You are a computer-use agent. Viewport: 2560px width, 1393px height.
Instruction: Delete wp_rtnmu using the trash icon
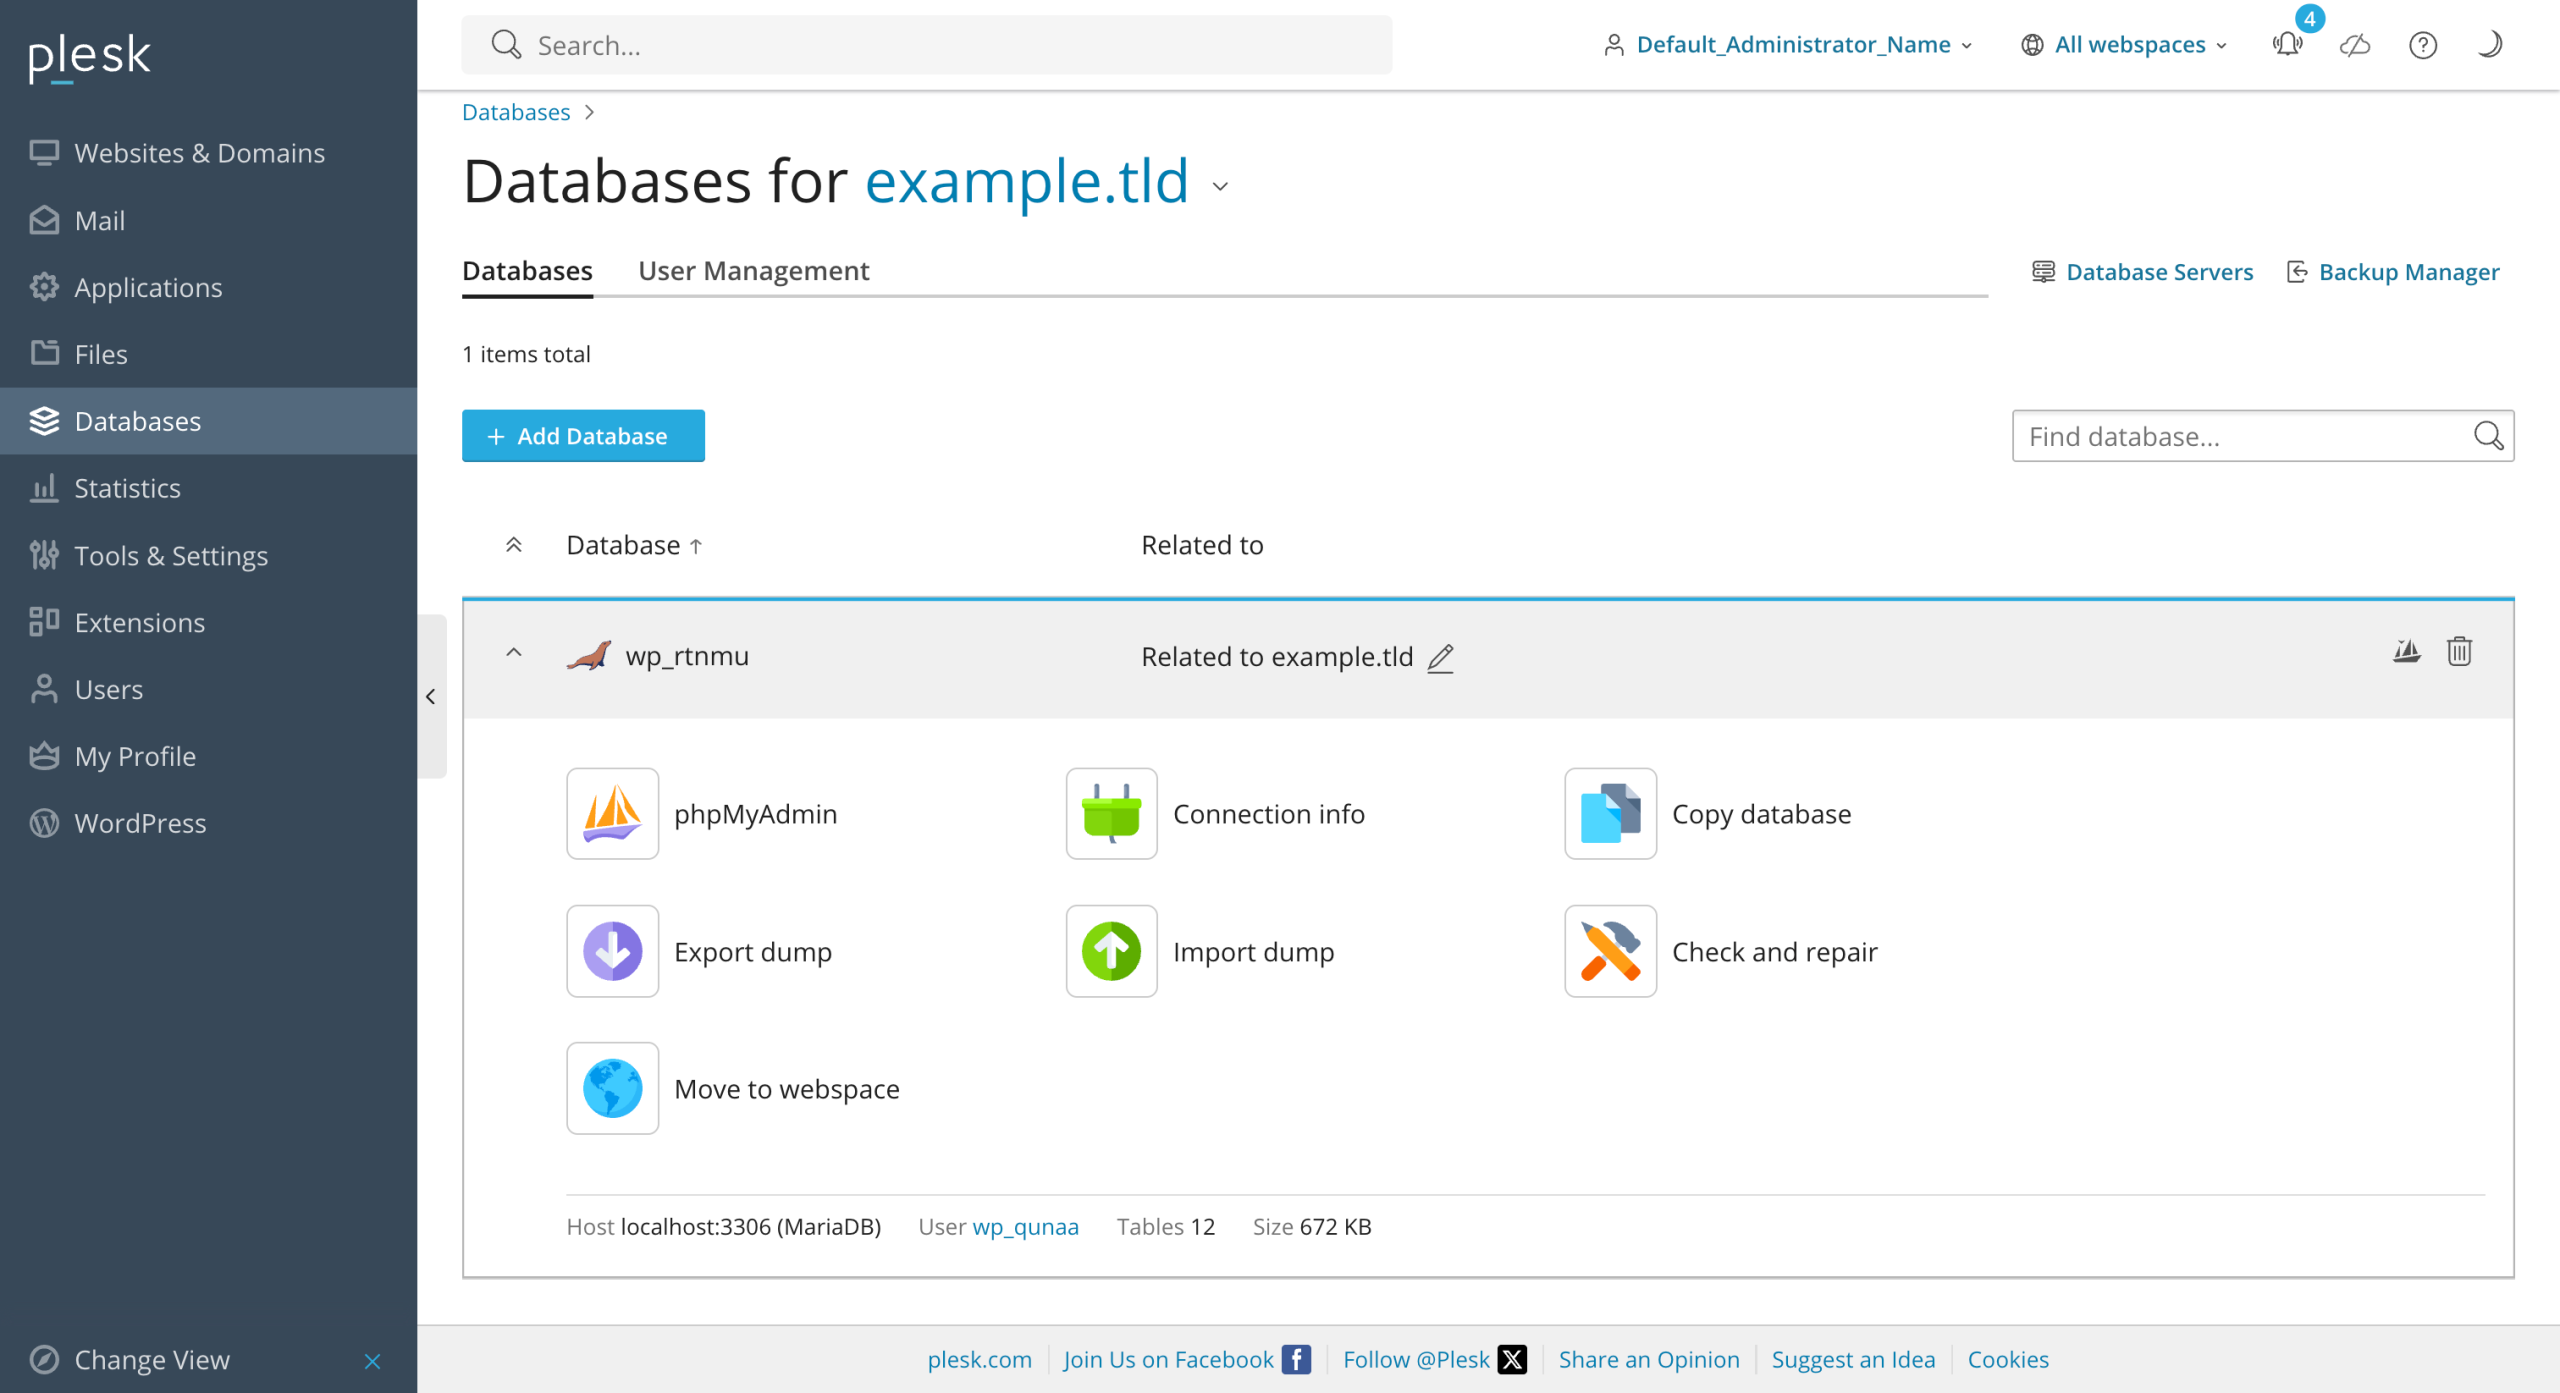(x=2459, y=652)
